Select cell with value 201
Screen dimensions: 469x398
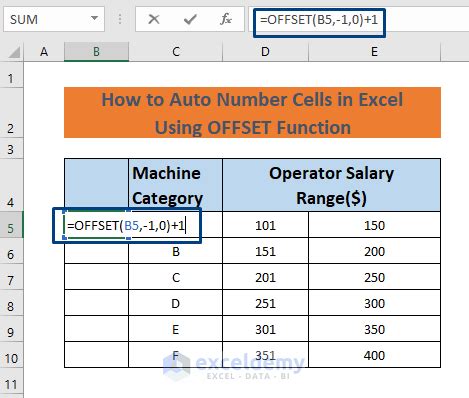265,277
